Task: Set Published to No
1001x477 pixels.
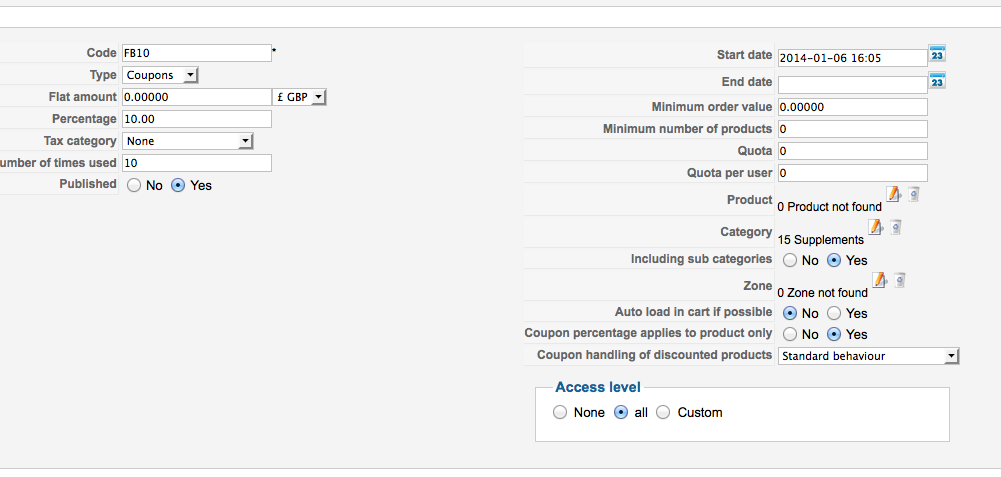Action: pos(135,185)
